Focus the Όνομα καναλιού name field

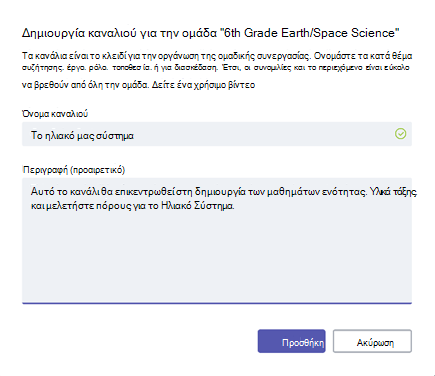[217, 134]
